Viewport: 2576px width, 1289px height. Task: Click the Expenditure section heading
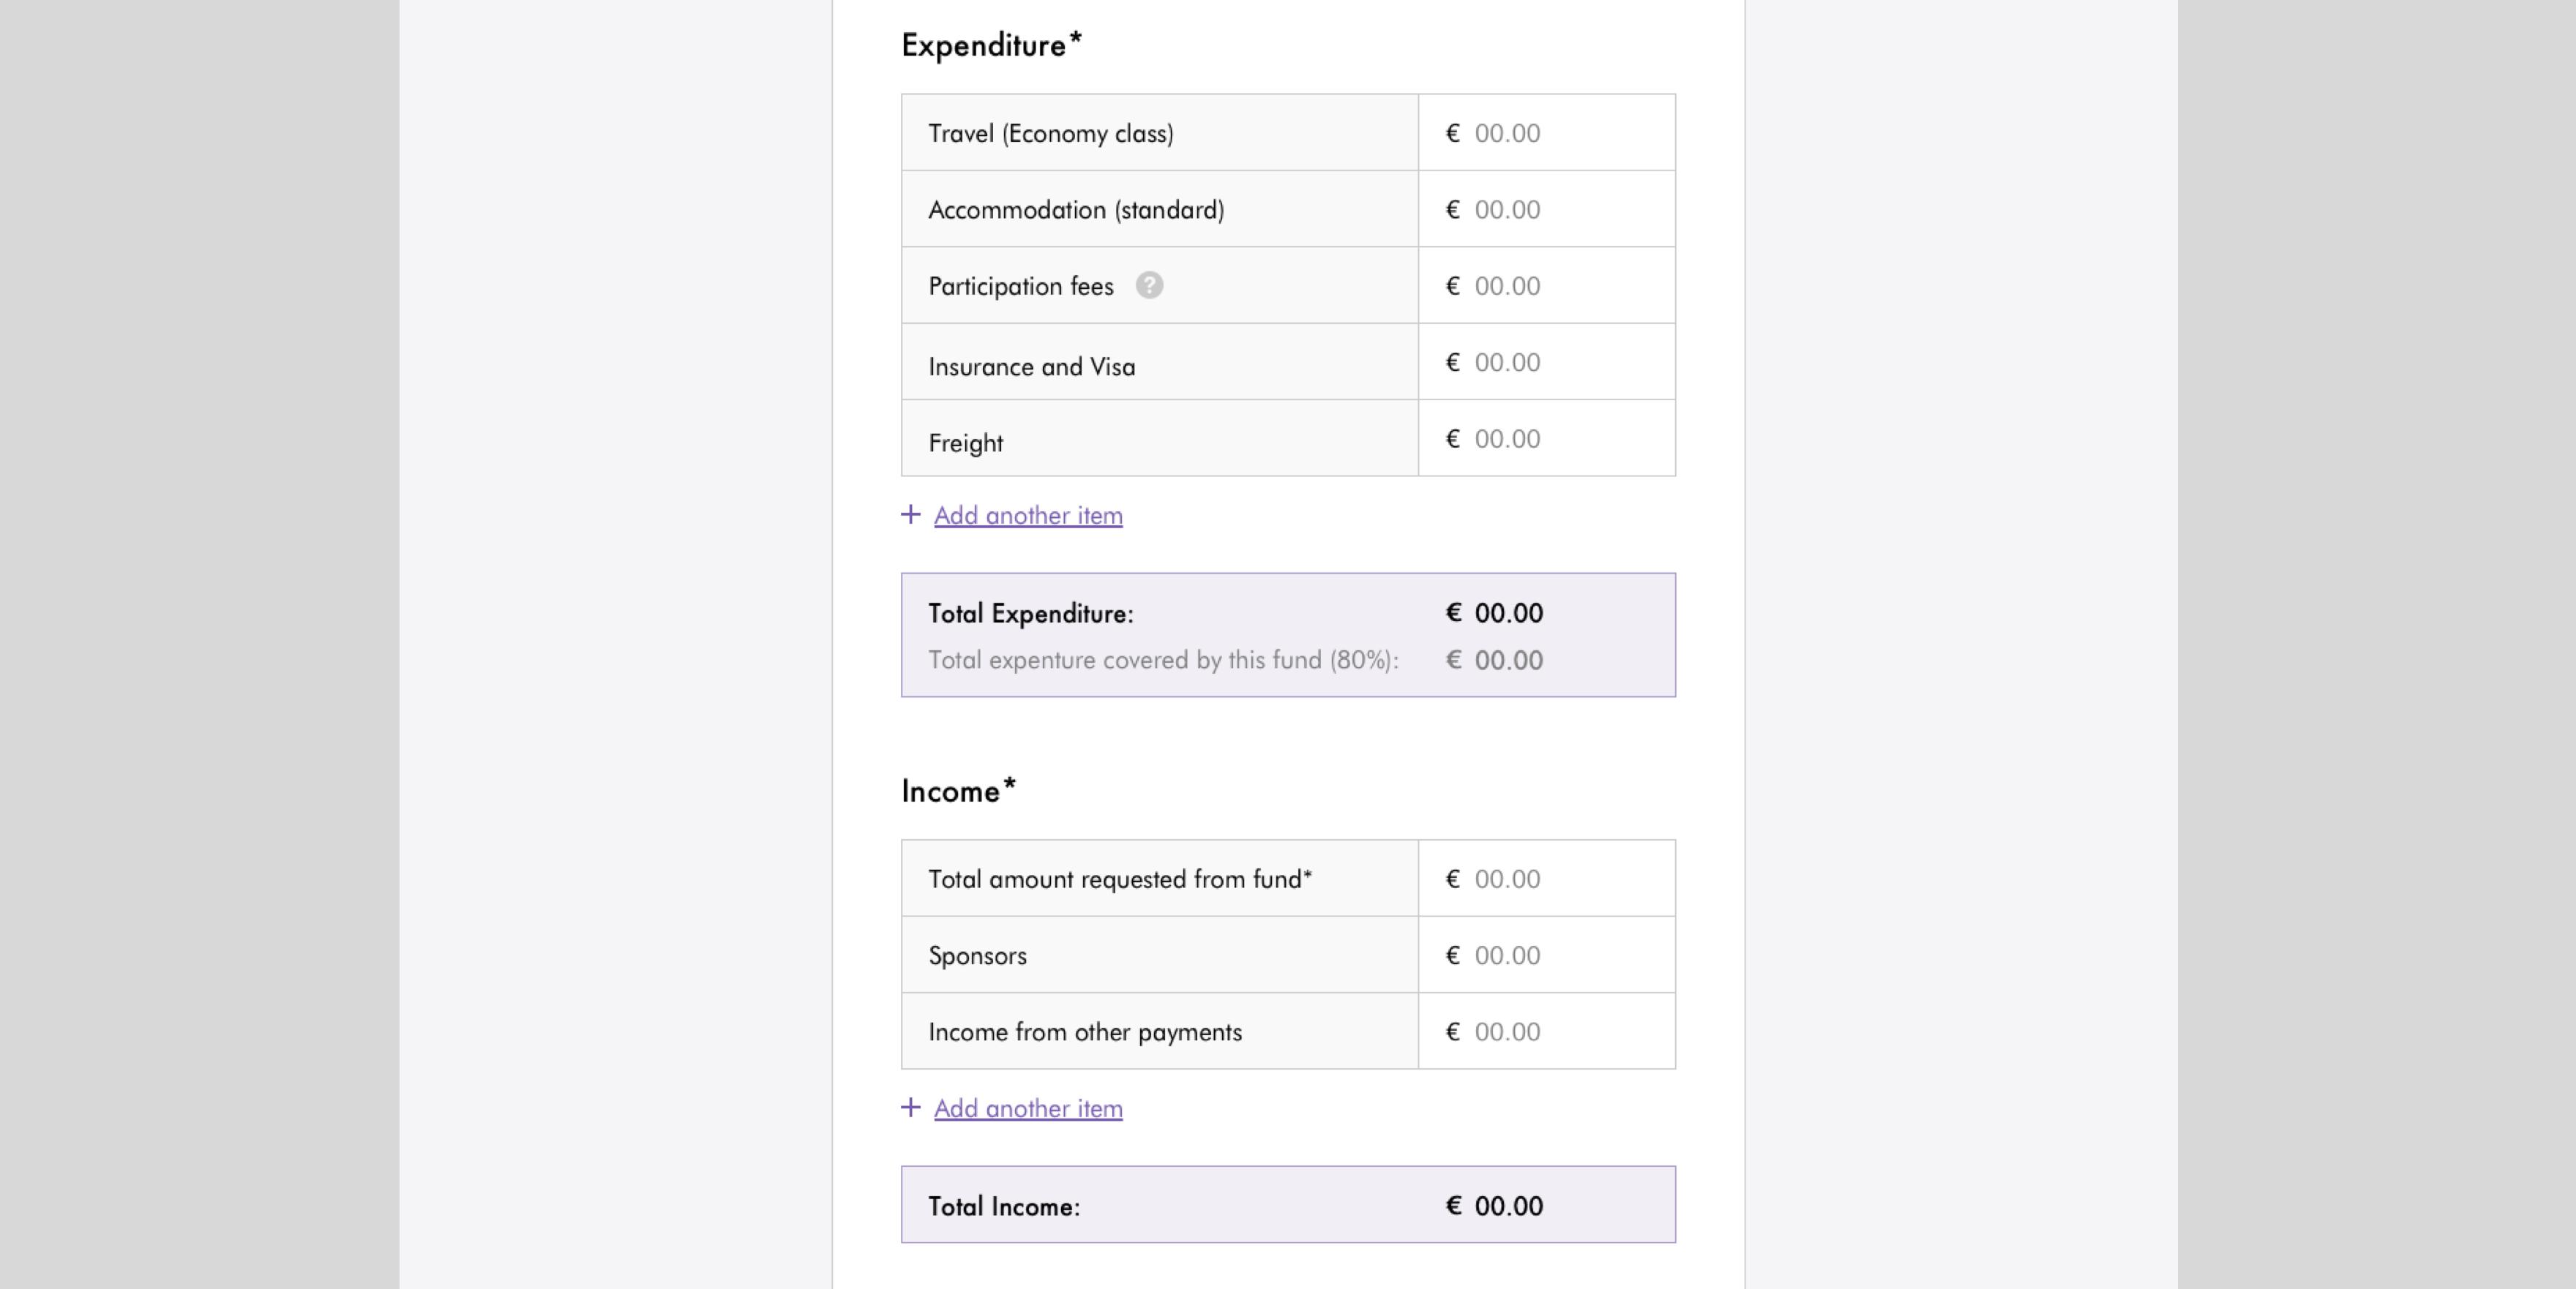(991, 45)
